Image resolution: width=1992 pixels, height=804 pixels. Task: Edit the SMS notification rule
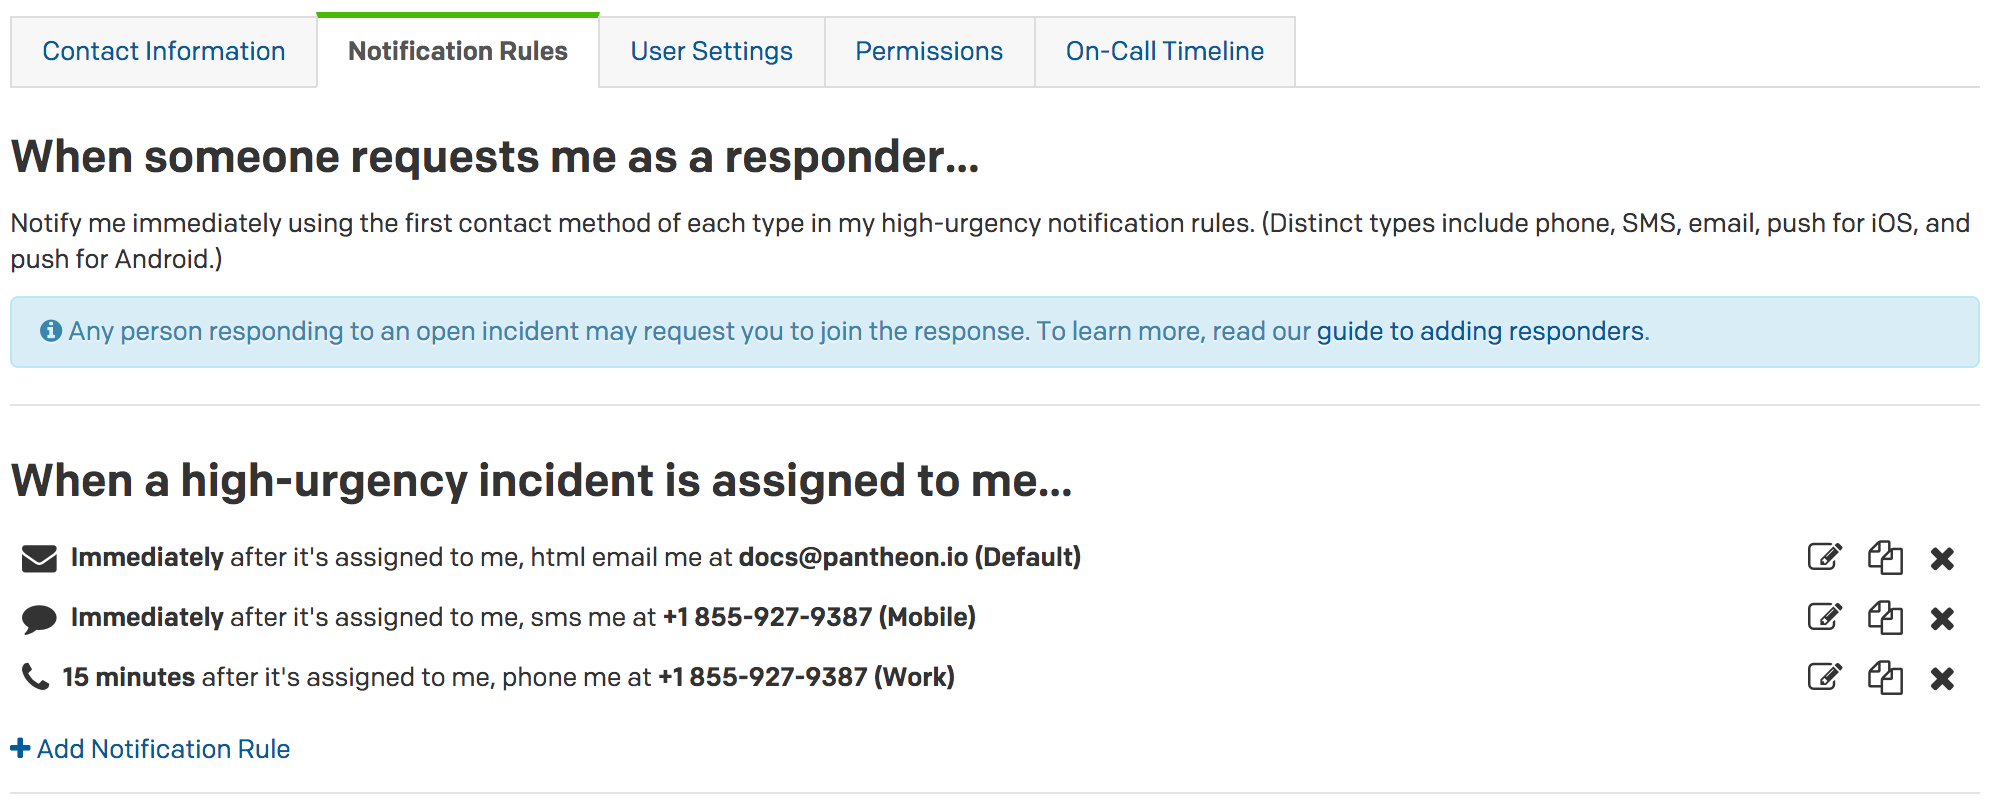coord(1824,617)
